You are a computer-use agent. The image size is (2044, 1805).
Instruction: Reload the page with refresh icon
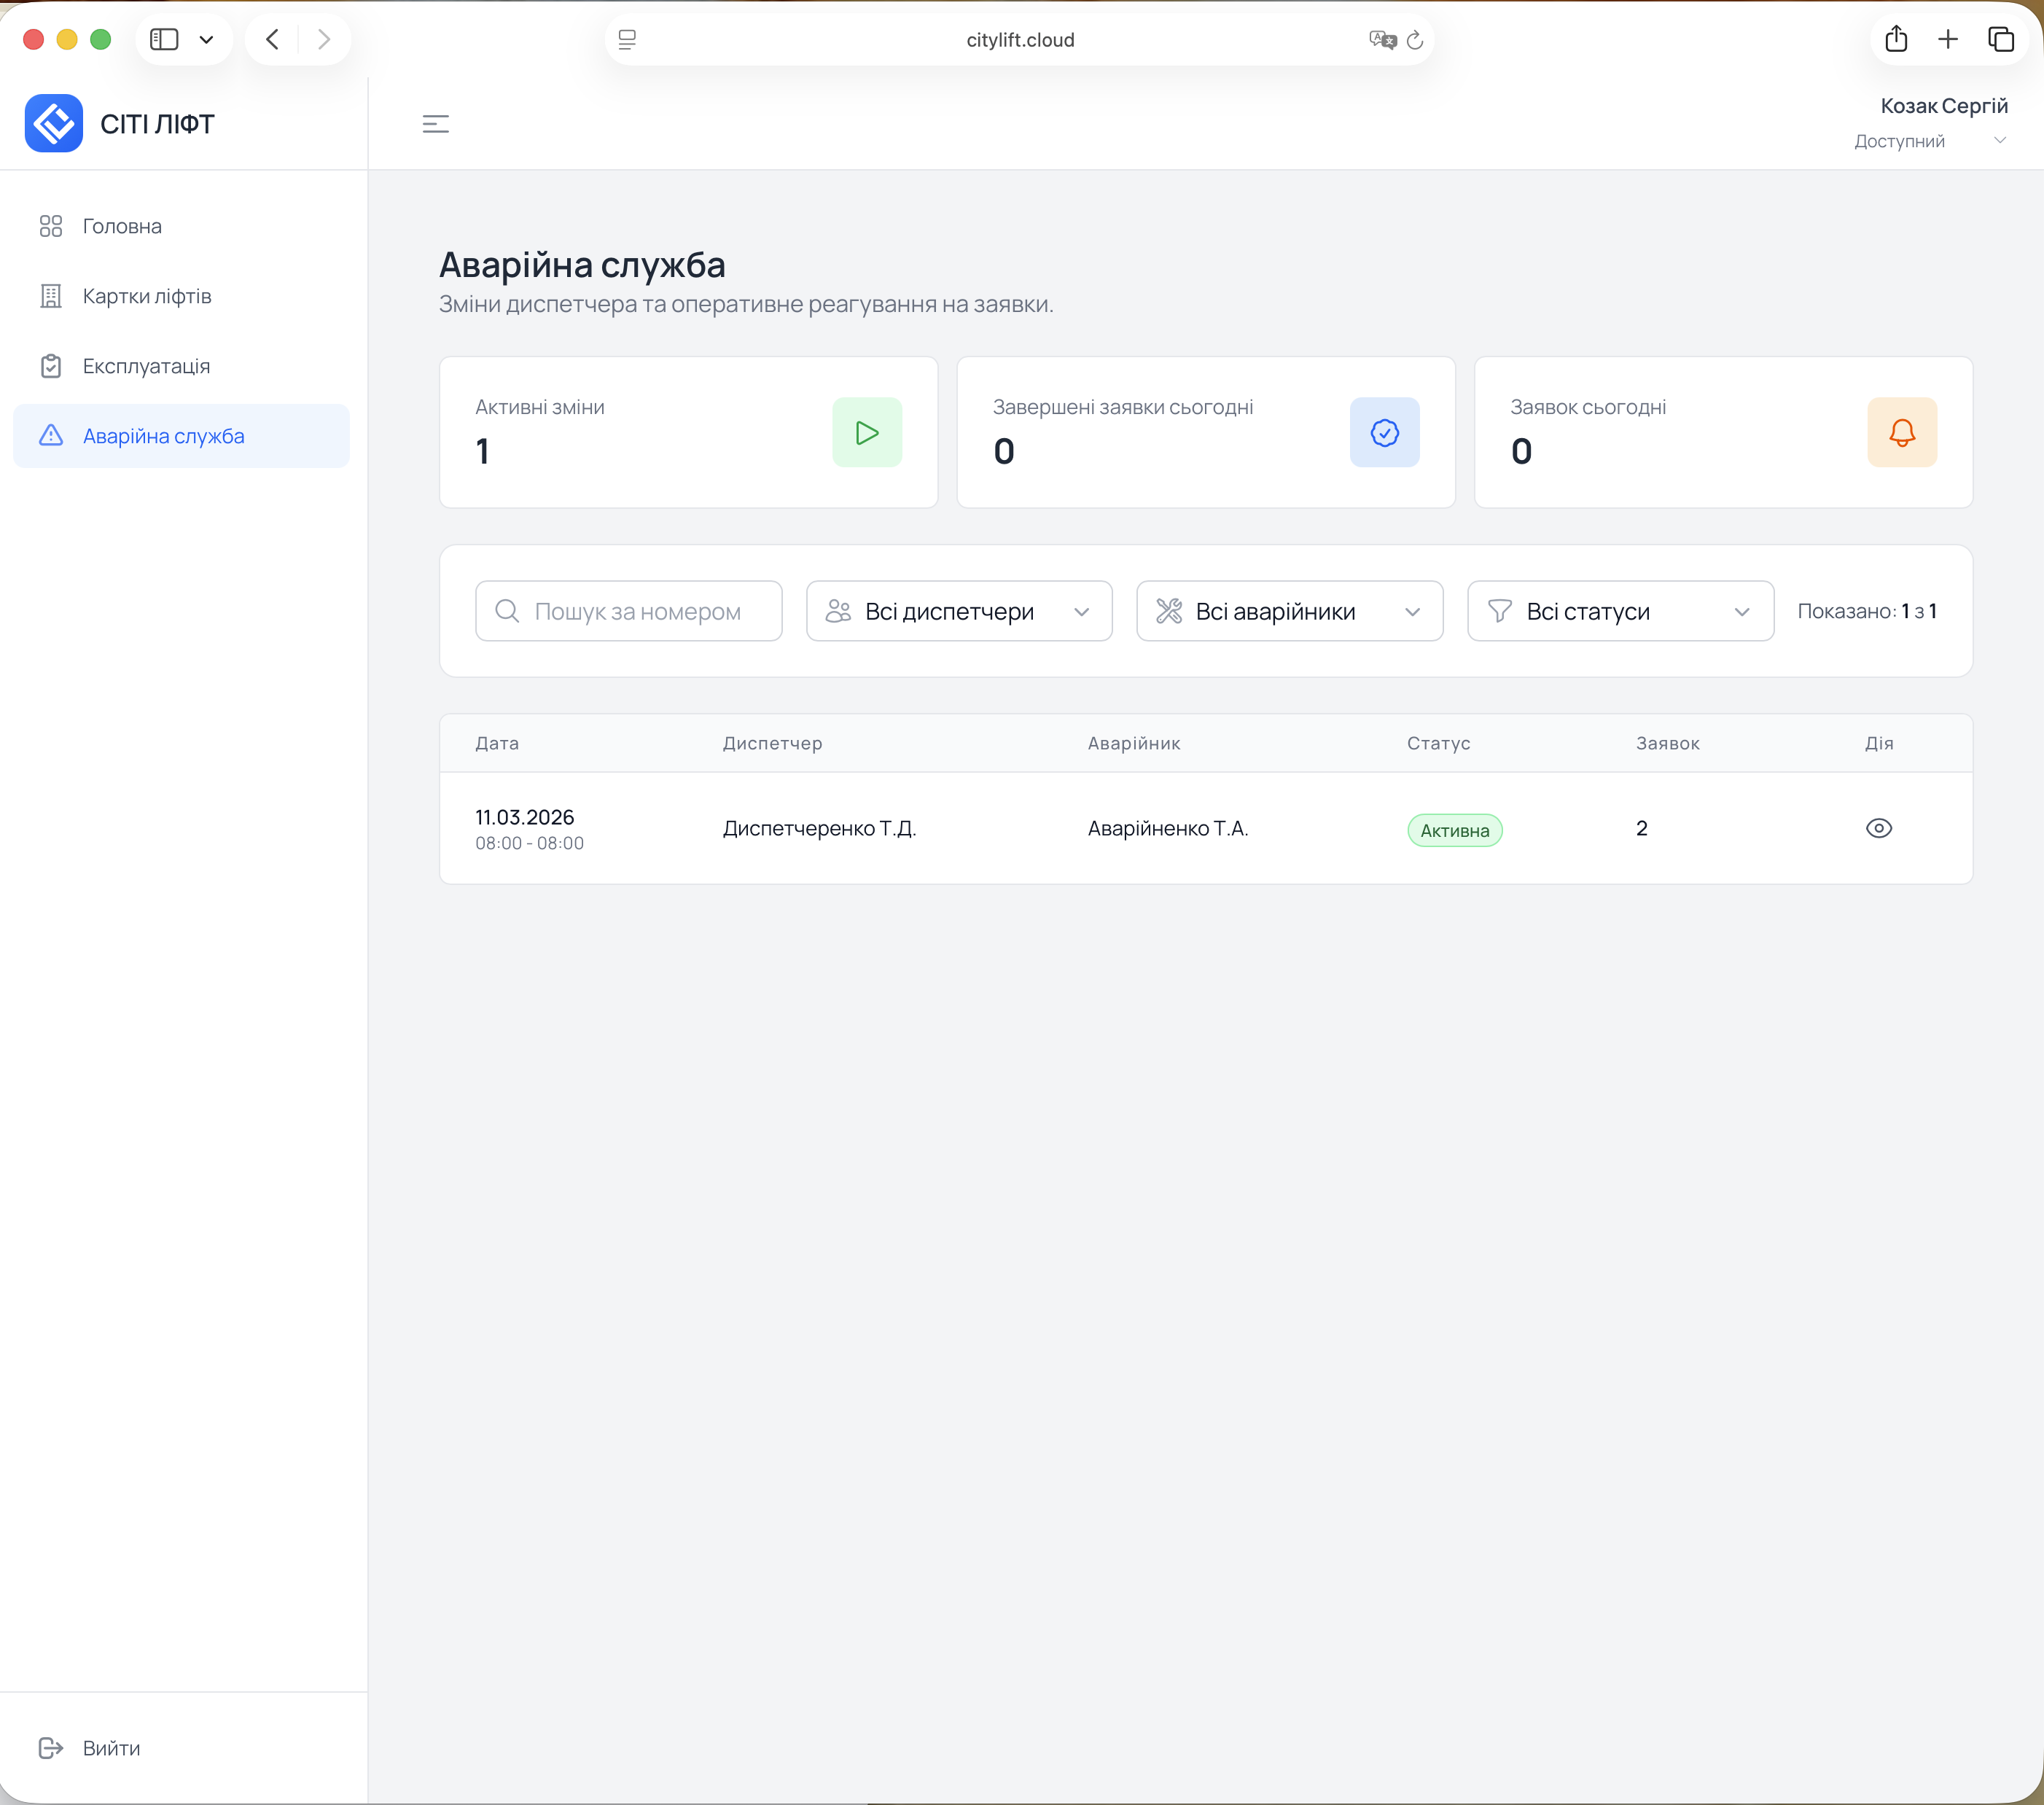tap(1414, 40)
